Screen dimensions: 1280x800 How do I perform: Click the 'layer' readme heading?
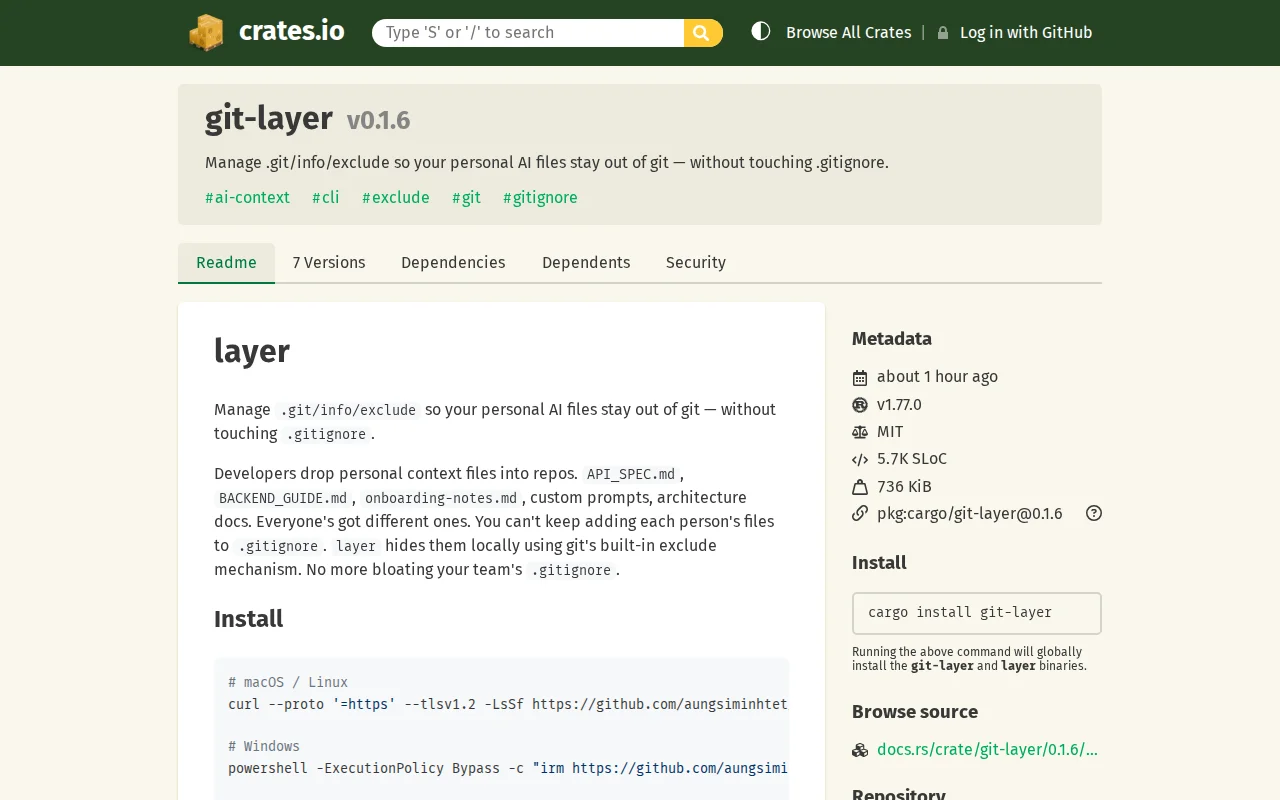252,351
